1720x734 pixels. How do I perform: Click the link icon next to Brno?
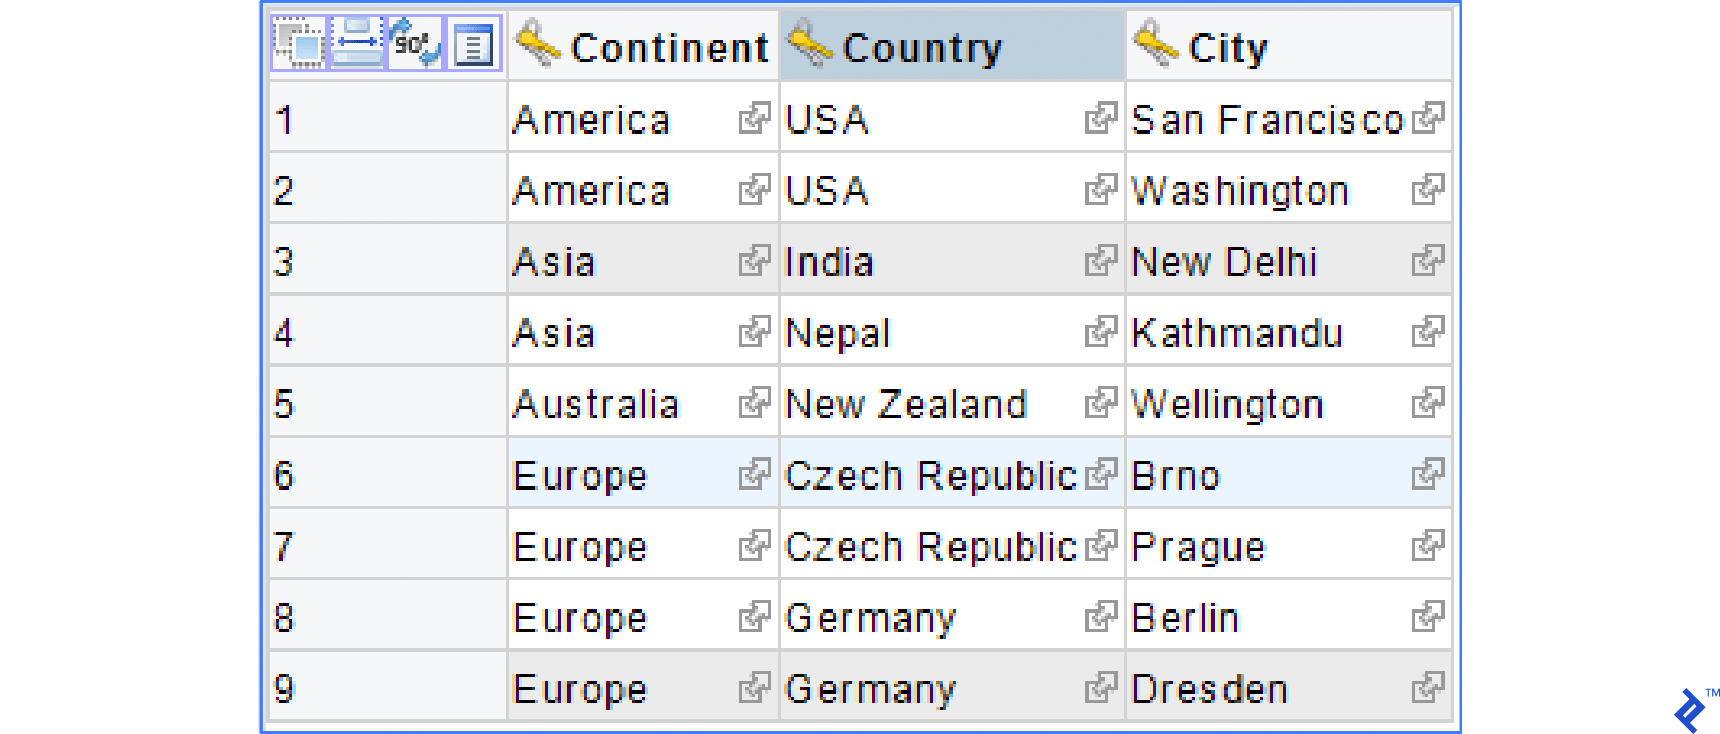click(1428, 473)
